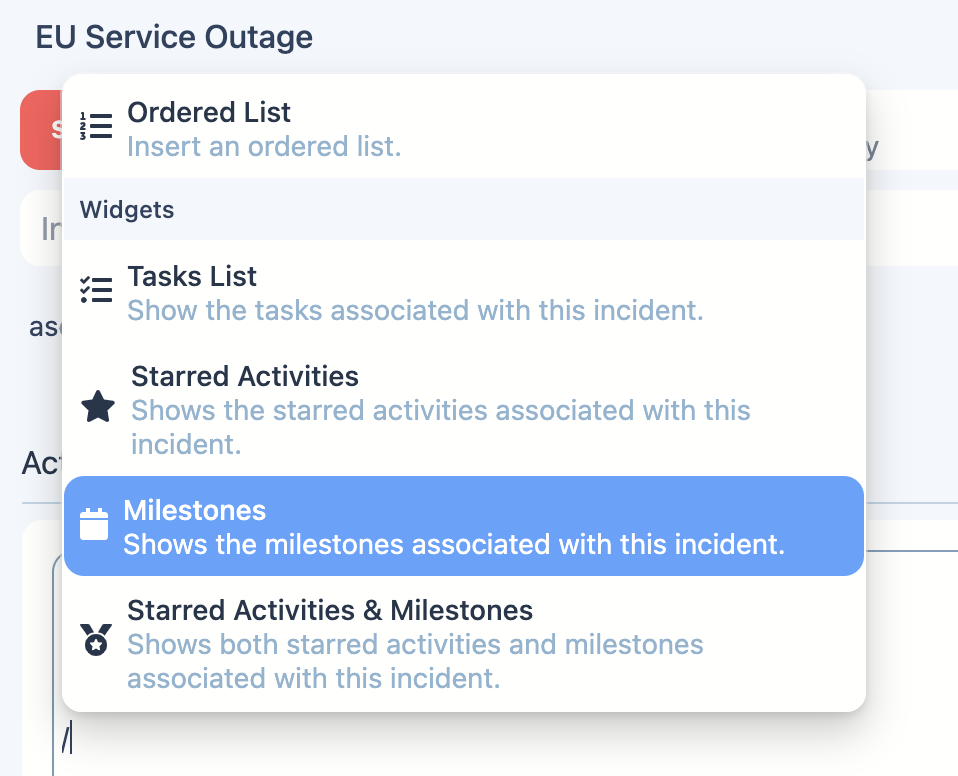The height and width of the screenshot is (776, 958).
Task: Click 'Shows both starred activities and milestones' text
Action: click(415, 661)
